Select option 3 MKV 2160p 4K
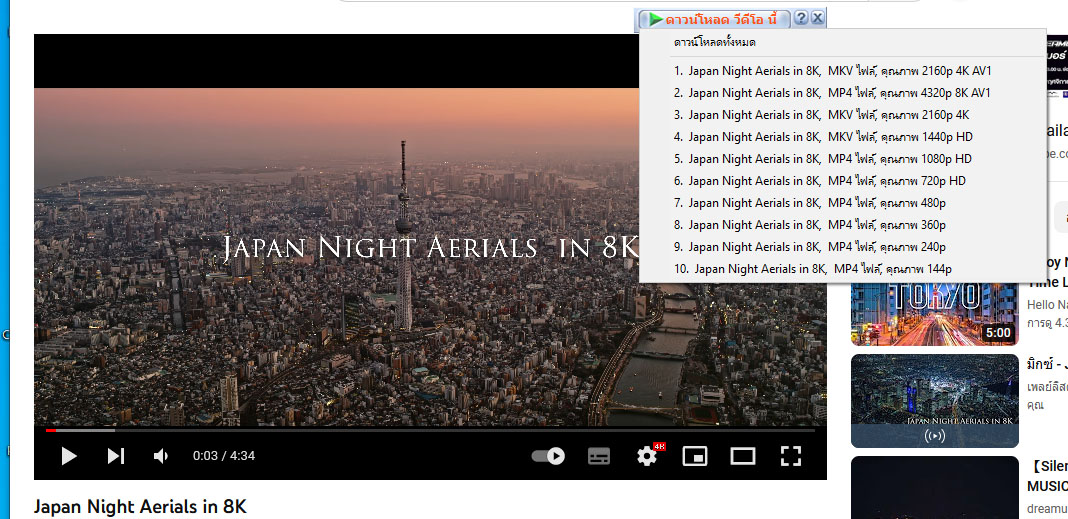1068x519 pixels. pyautogui.click(x=821, y=114)
